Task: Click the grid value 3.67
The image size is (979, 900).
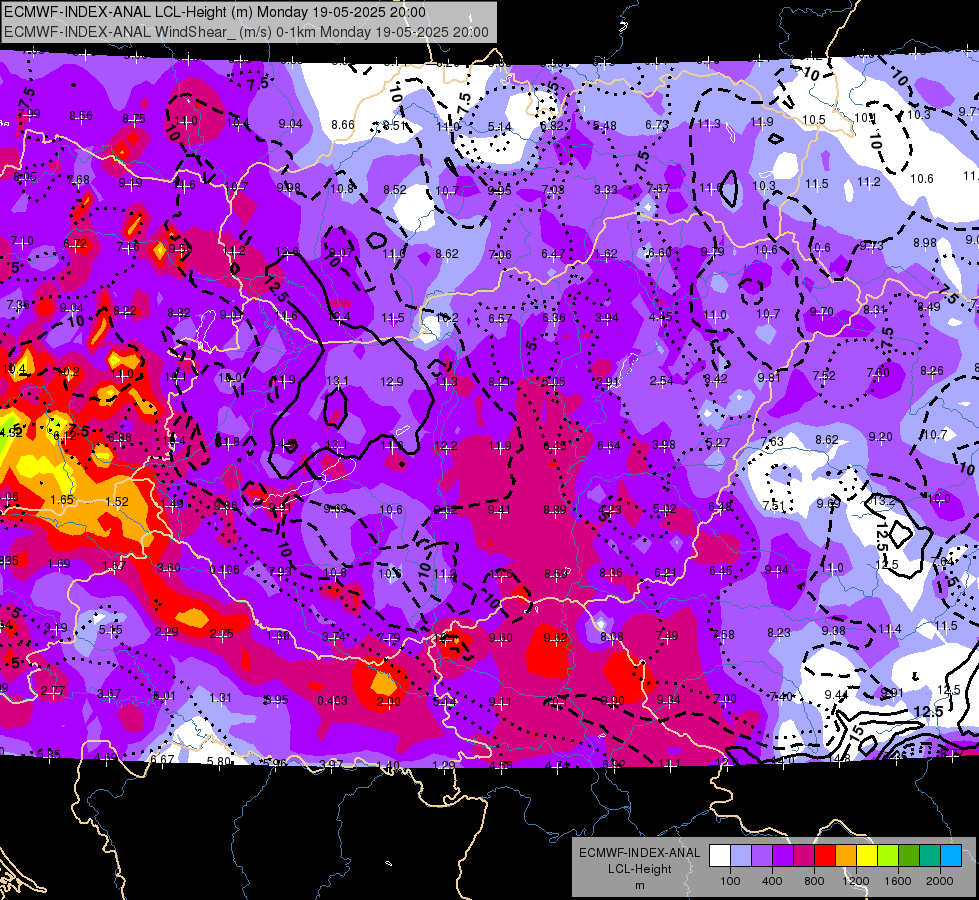Action: pos(109,693)
